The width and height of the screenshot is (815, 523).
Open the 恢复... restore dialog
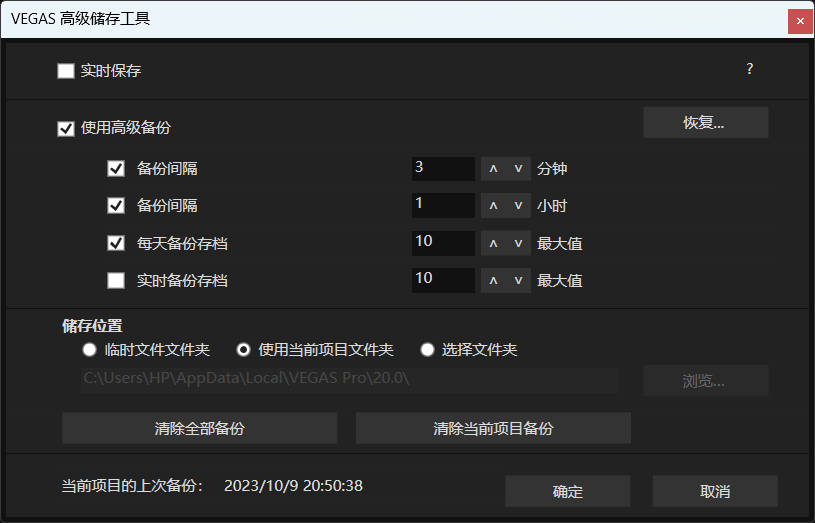[706, 123]
